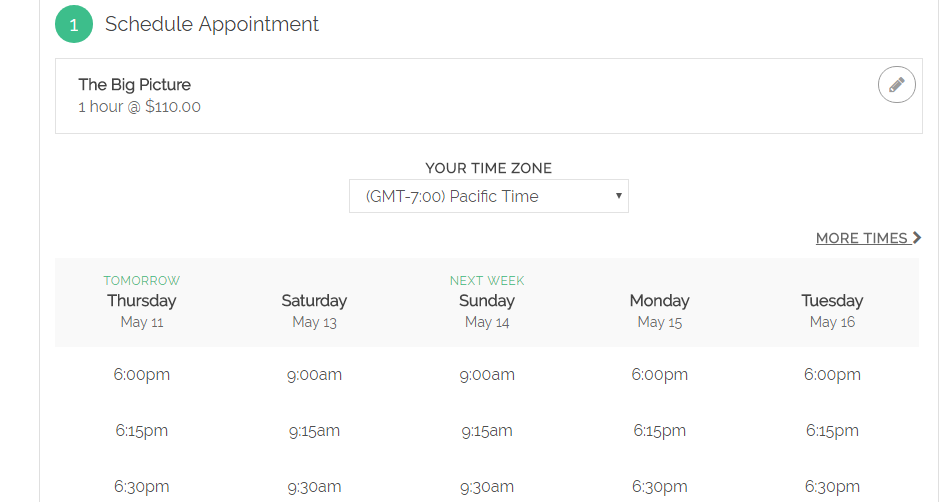Viewport: 951px width, 502px height.
Task: Select 6:15pm on Thursday May 11
Action: tap(141, 430)
